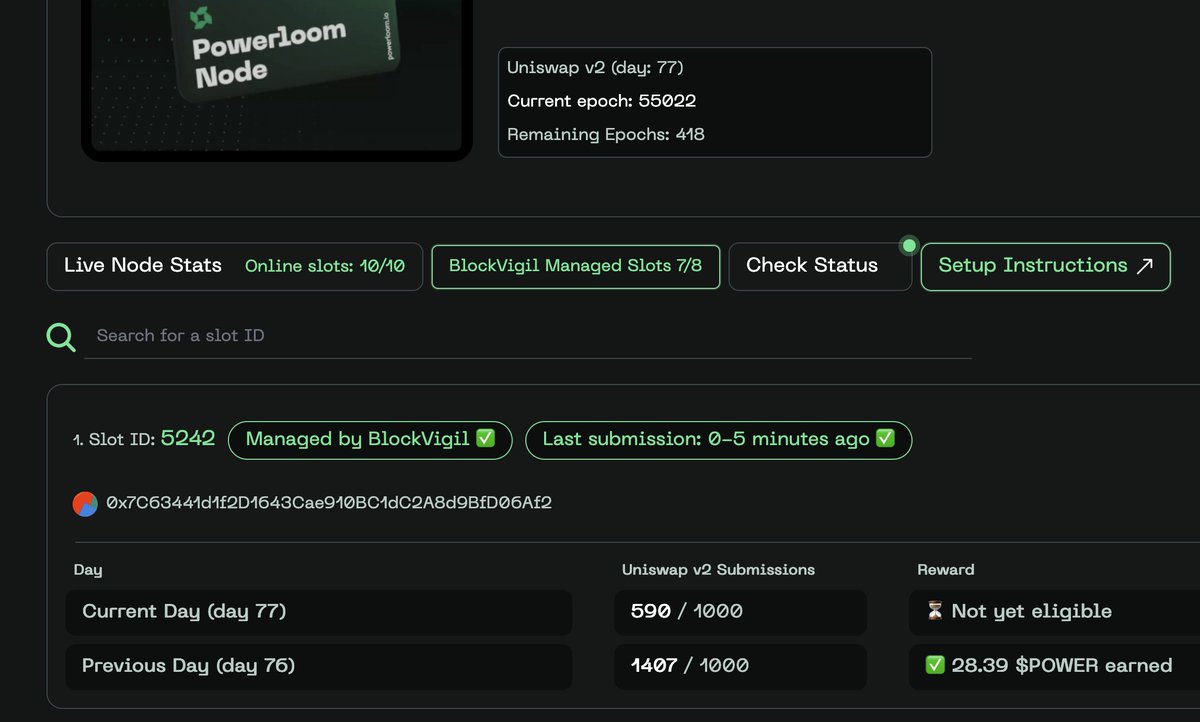The image size is (1200, 722).
Task: Click the Day column header
Action: (88, 570)
